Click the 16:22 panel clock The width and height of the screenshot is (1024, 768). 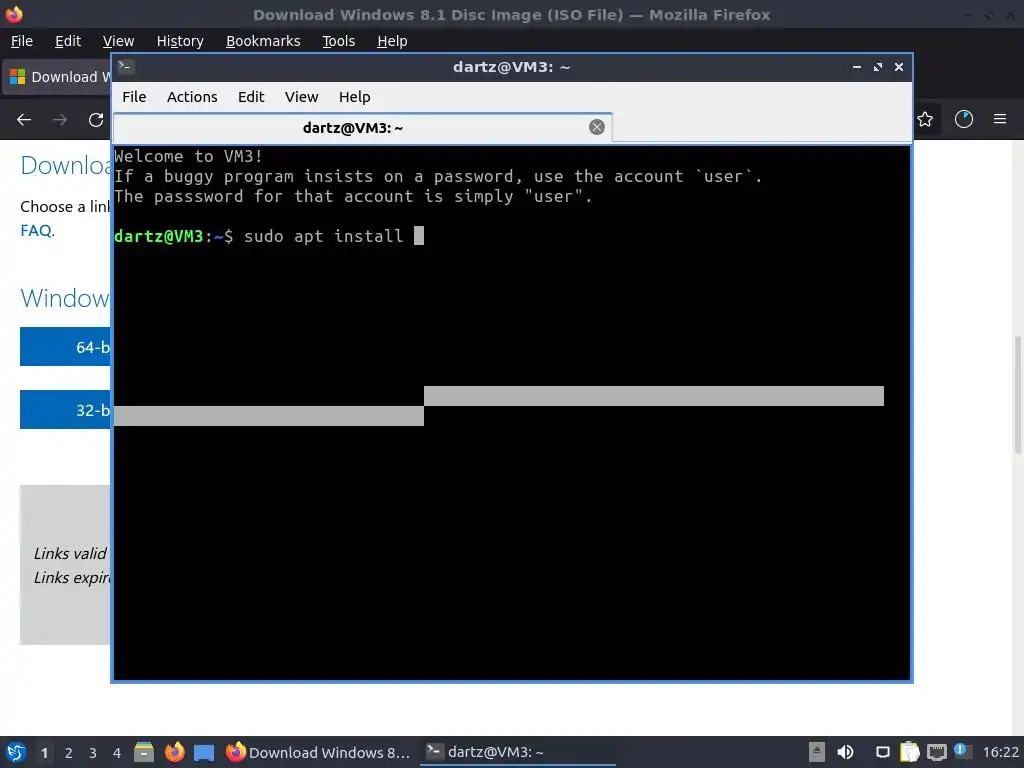pos(1000,752)
